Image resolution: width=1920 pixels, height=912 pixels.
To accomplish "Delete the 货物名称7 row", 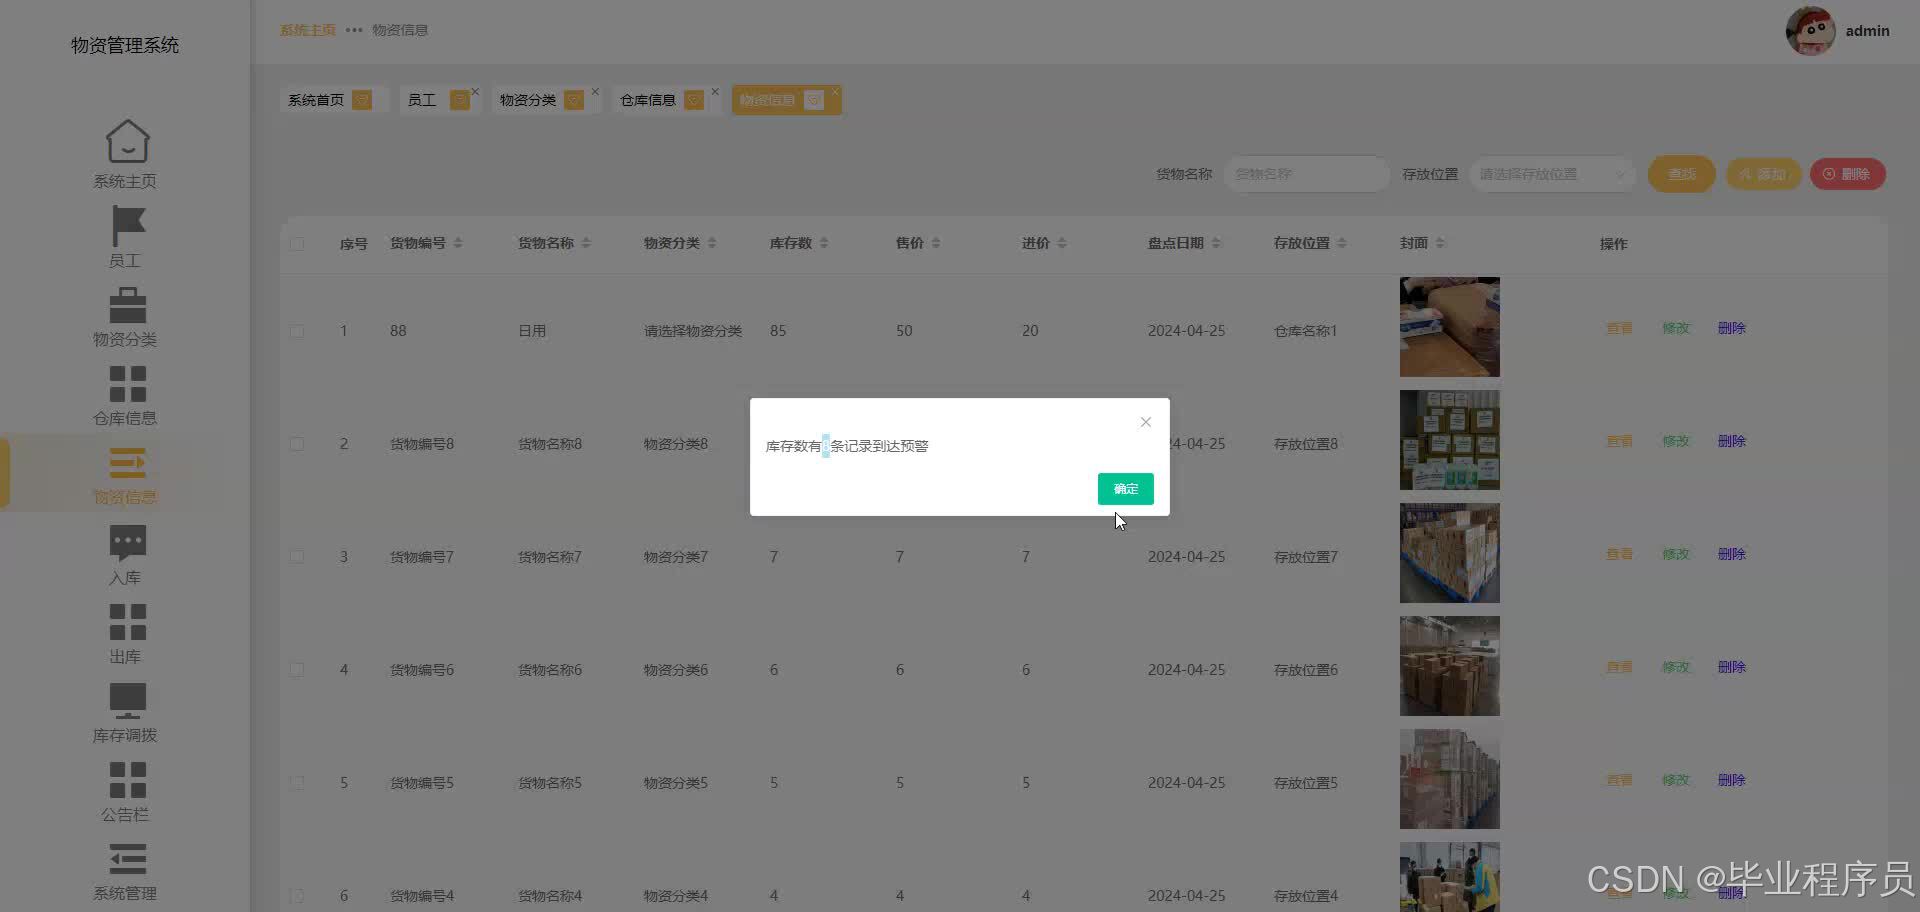I will 1732,554.
